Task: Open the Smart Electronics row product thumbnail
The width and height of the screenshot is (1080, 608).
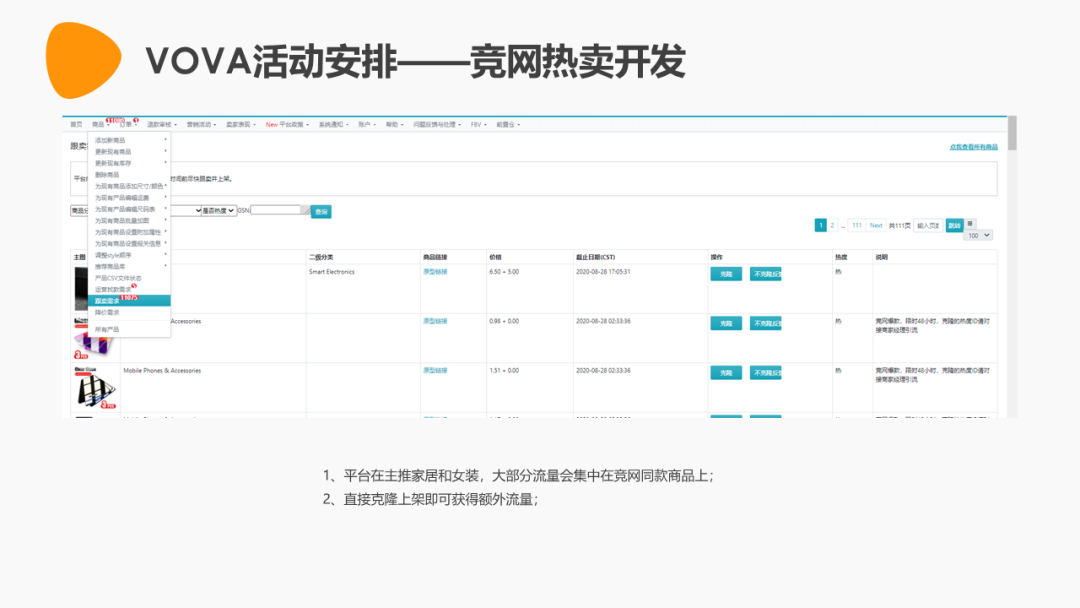Action: pos(81,289)
